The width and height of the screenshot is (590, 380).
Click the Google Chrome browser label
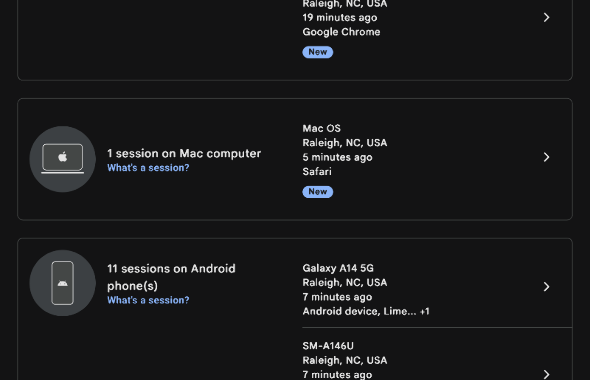point(341,32)
